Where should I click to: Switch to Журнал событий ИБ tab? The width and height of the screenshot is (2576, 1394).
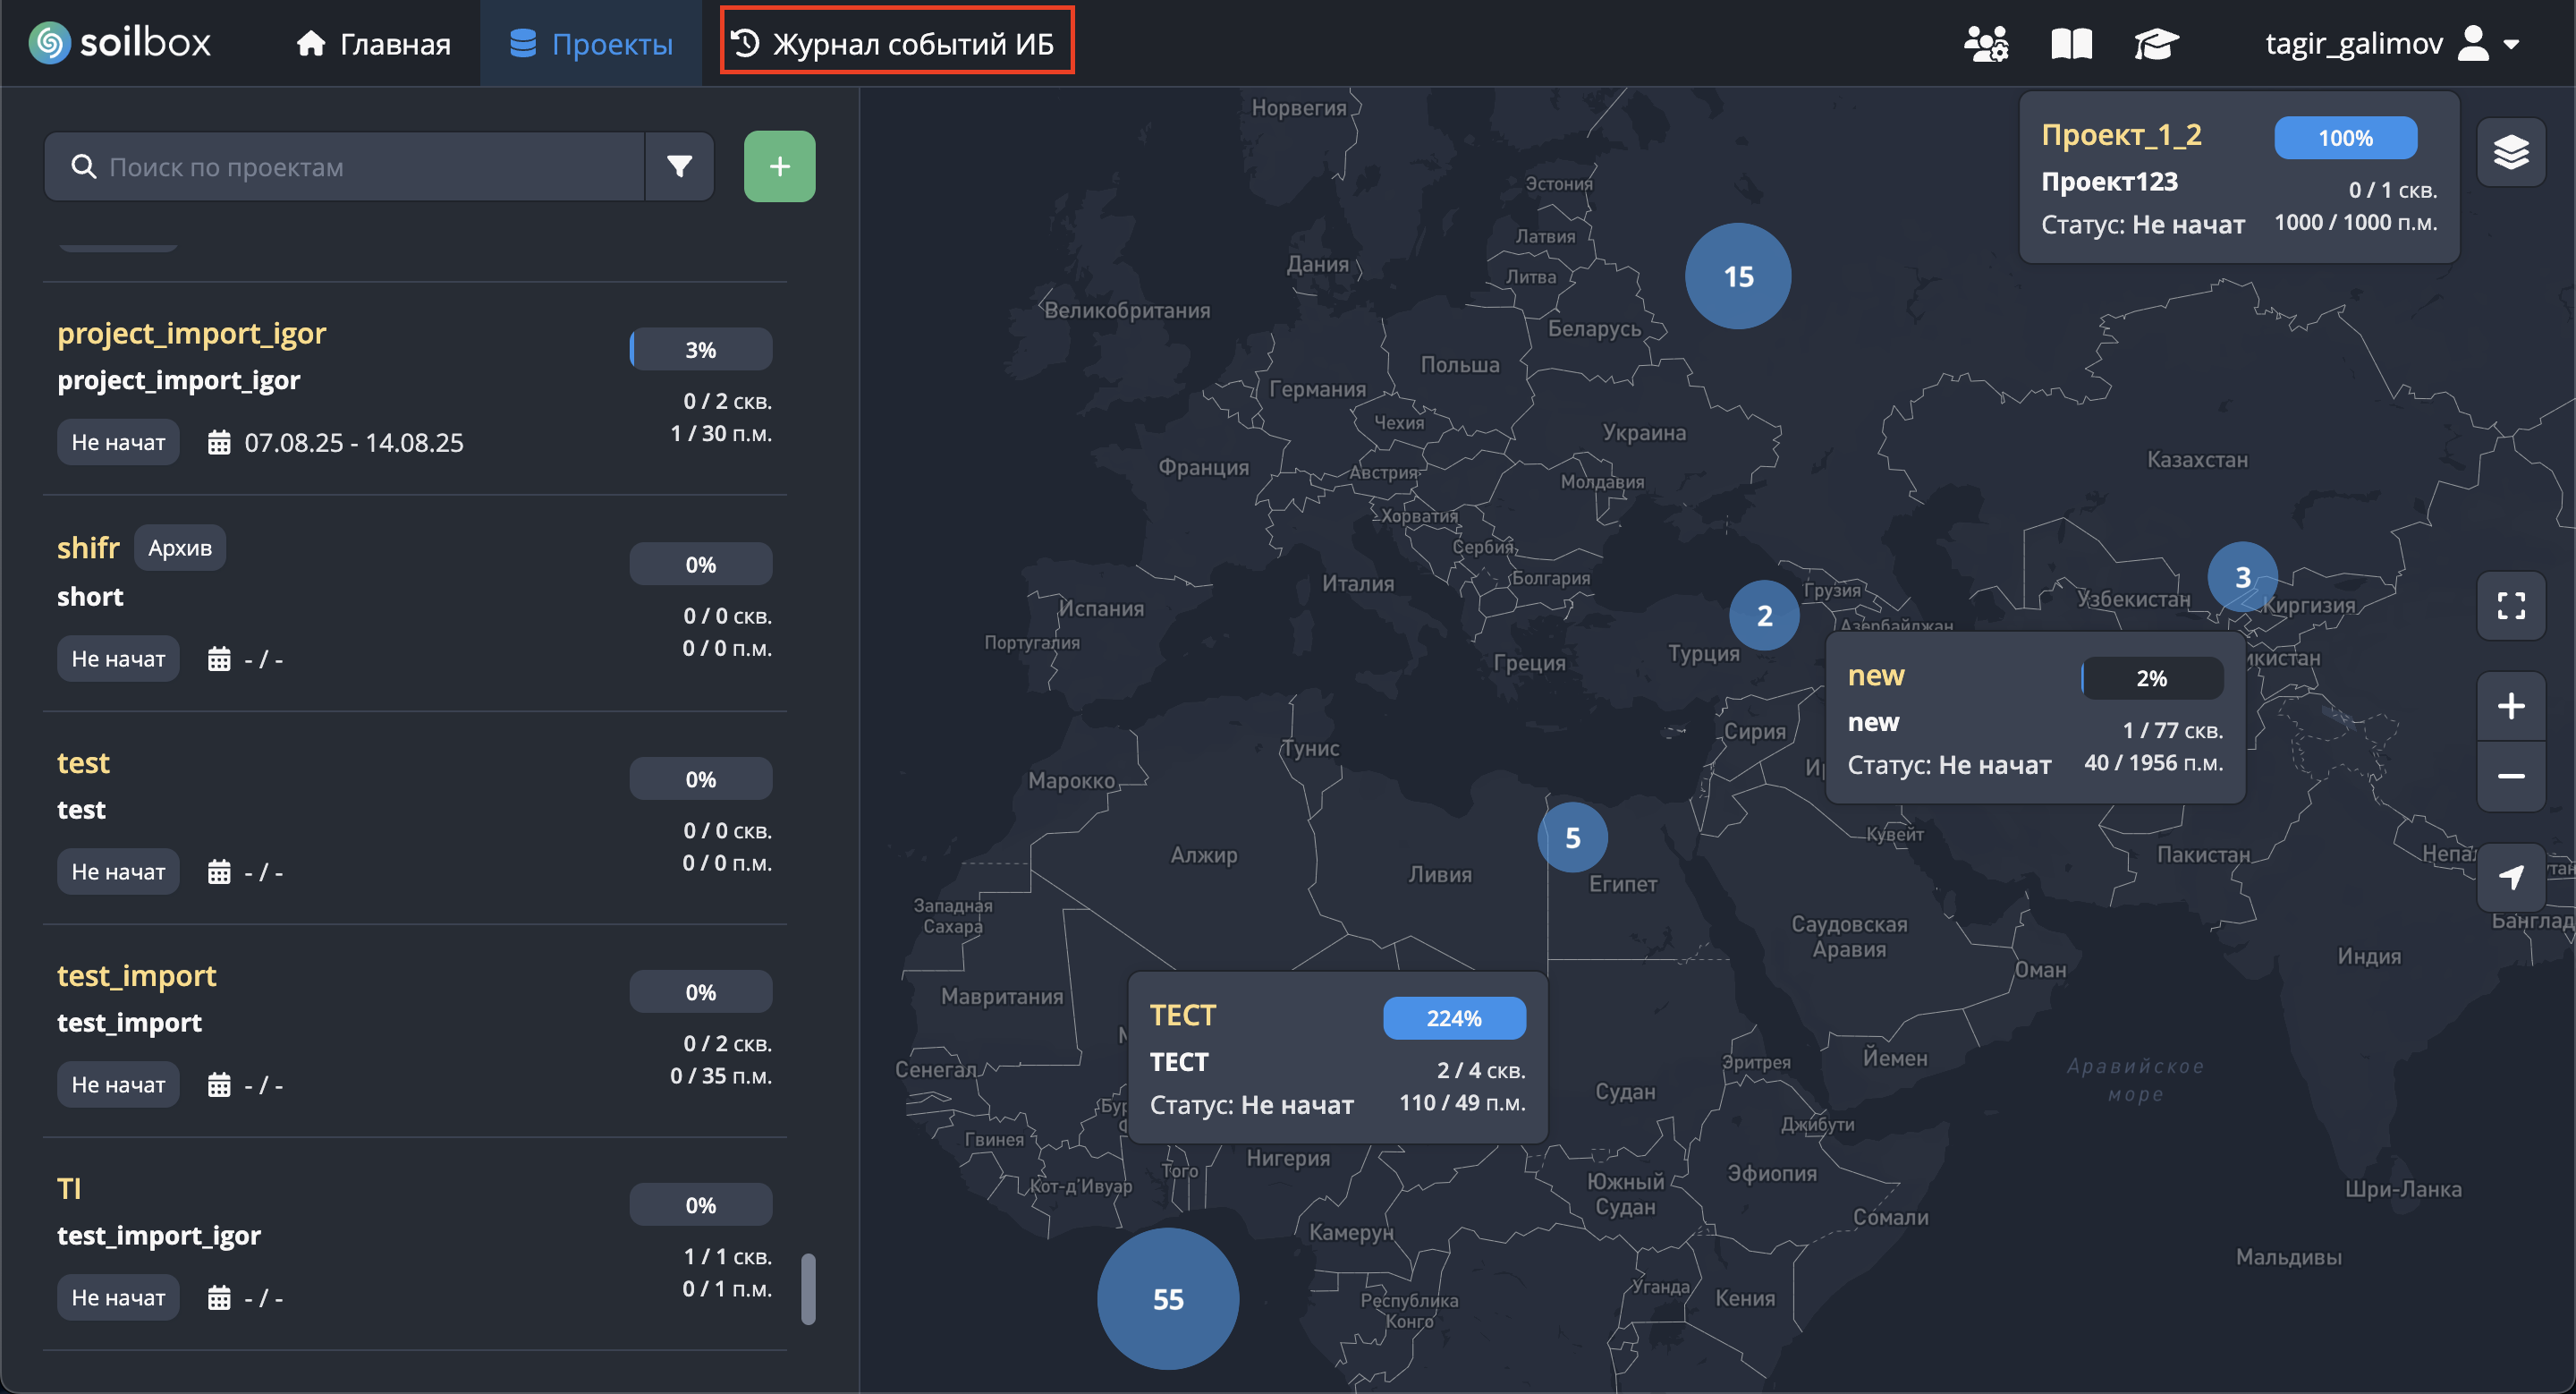coord(896,43)
